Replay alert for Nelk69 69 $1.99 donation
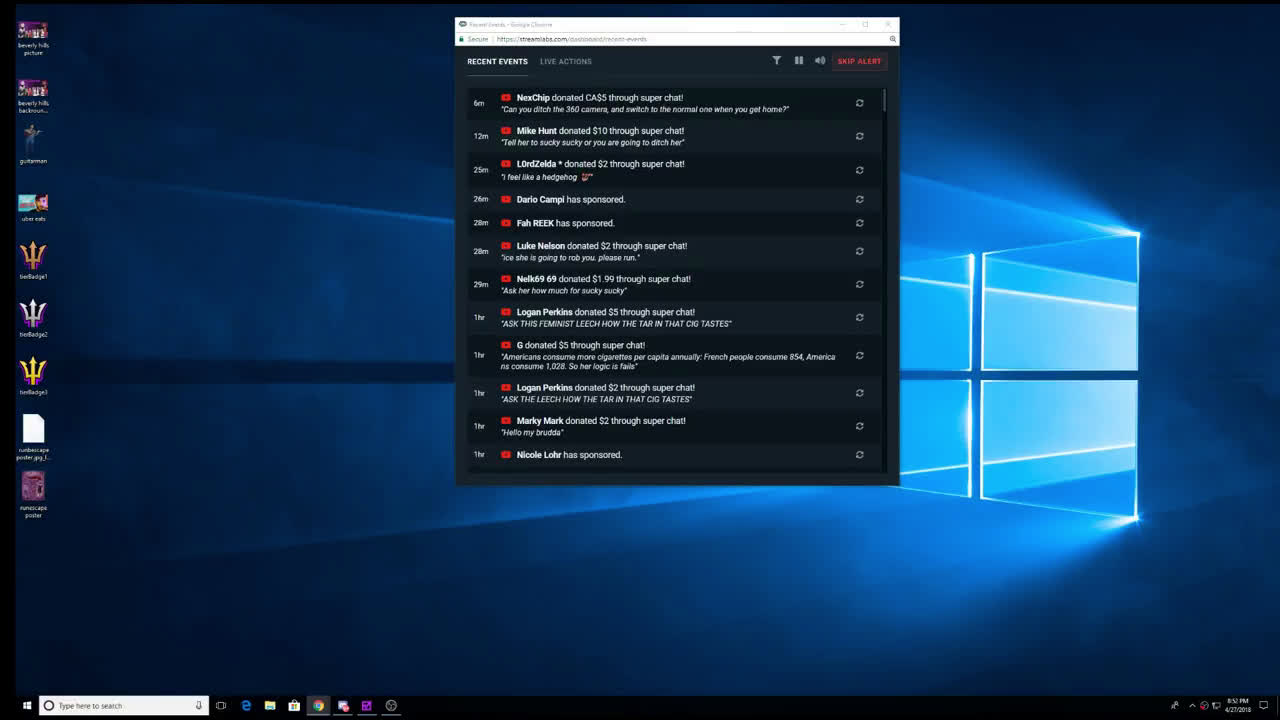This screenshot has height=720, width=1280. point(859,284)
